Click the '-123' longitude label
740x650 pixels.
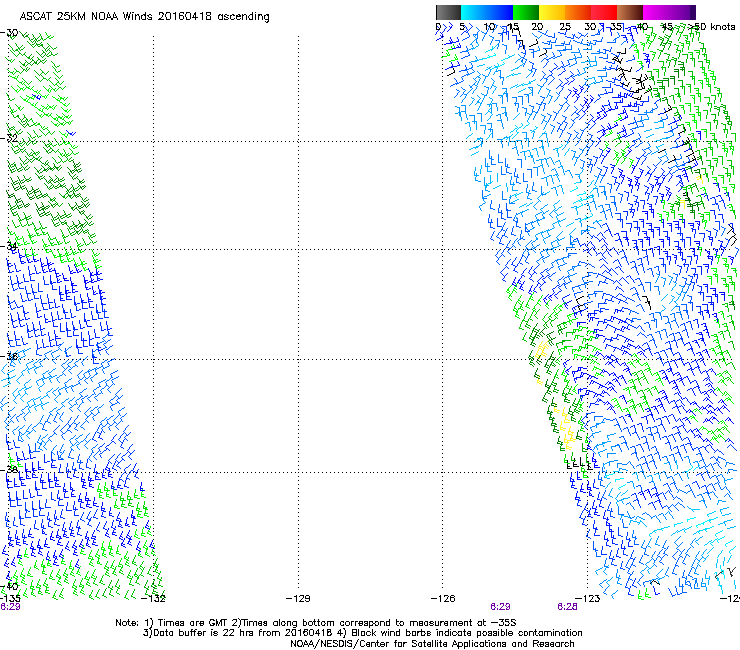588,599
